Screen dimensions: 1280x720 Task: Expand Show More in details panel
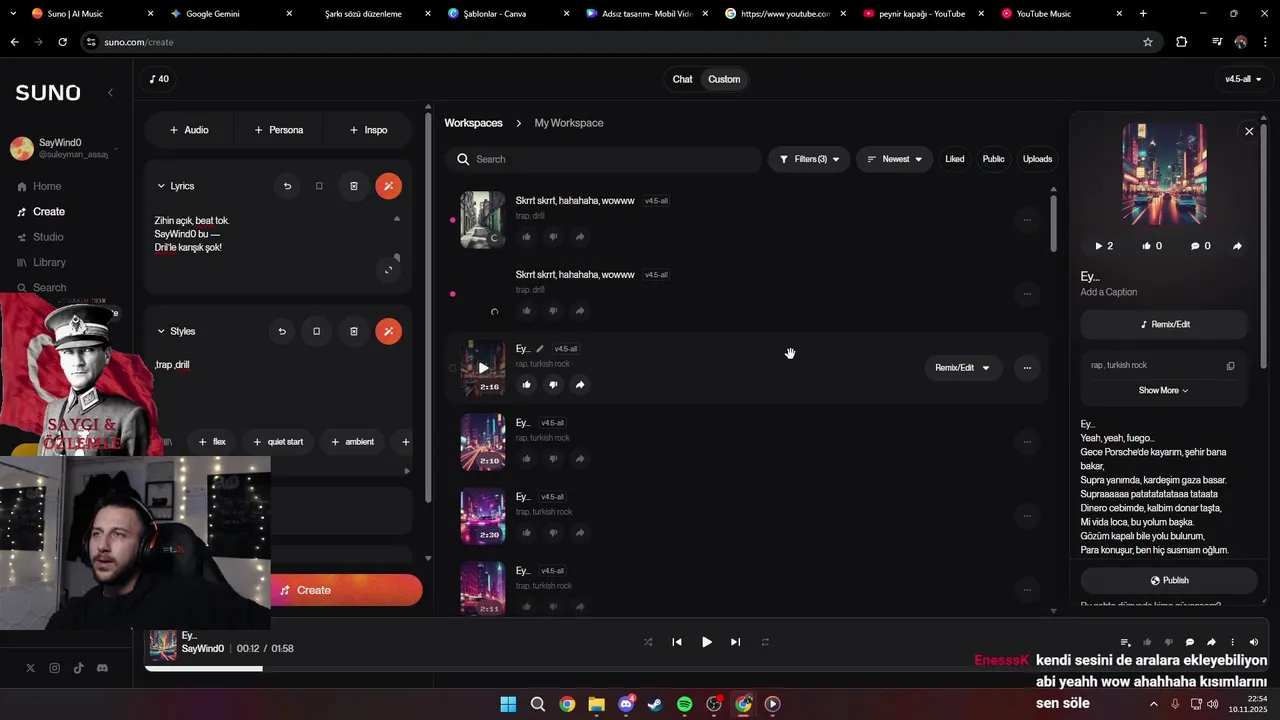pos(1164,390)
